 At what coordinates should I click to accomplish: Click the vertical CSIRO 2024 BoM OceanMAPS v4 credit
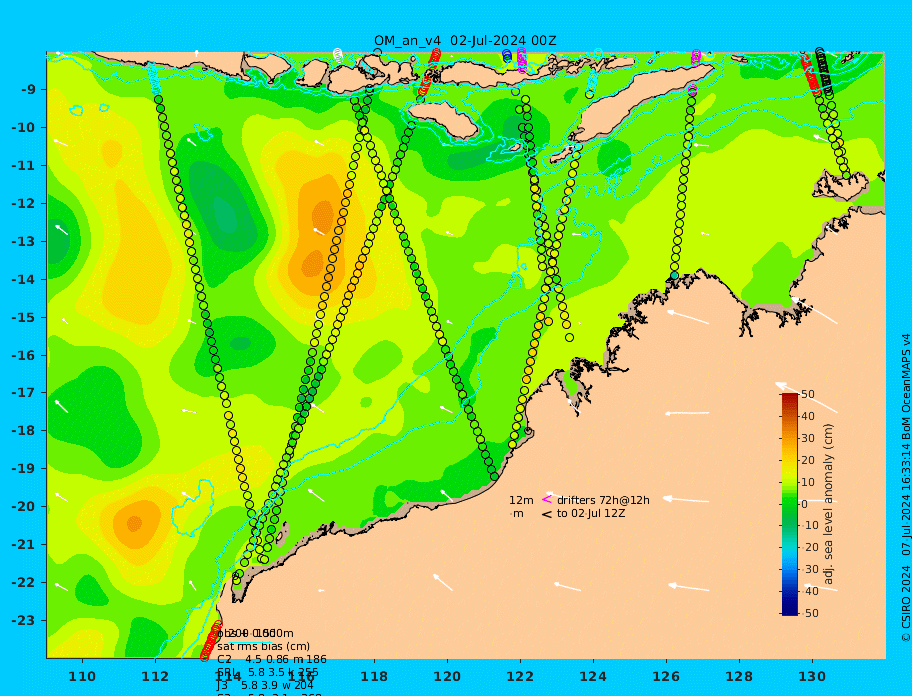[906, 488]
